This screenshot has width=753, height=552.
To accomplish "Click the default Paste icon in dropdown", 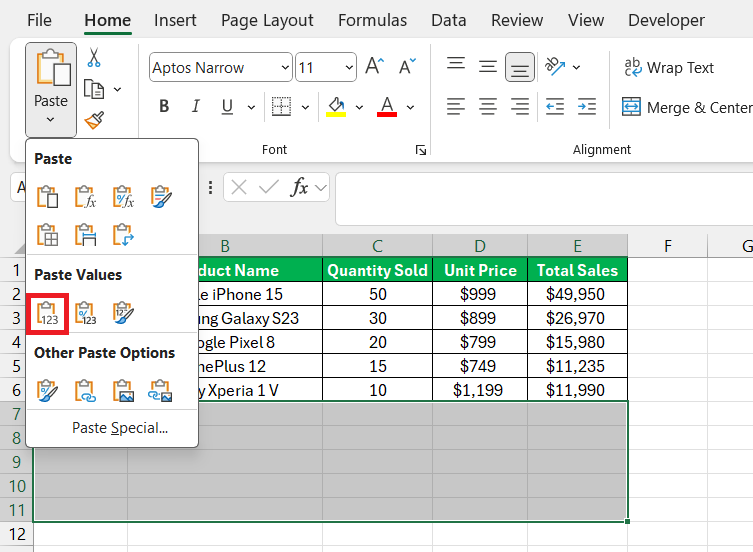I will pos(48,197).
